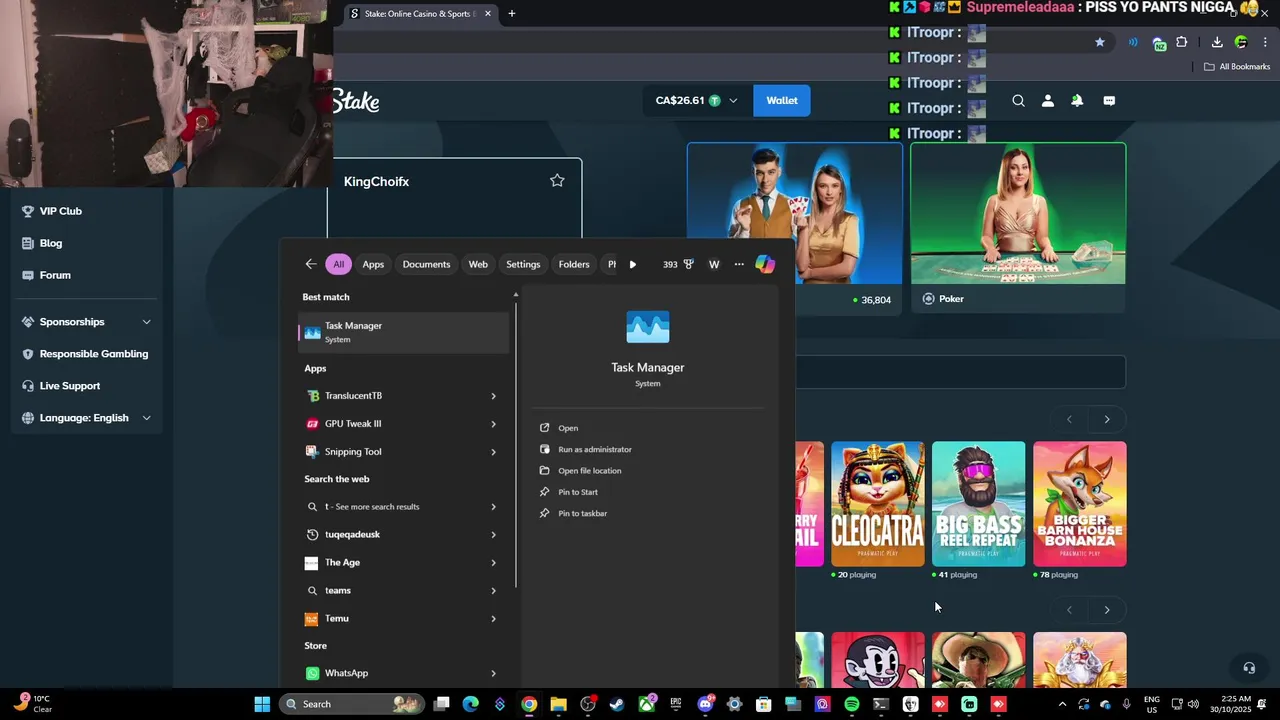Open Windows Start button

pyautogui.click(x=262, y=704)
